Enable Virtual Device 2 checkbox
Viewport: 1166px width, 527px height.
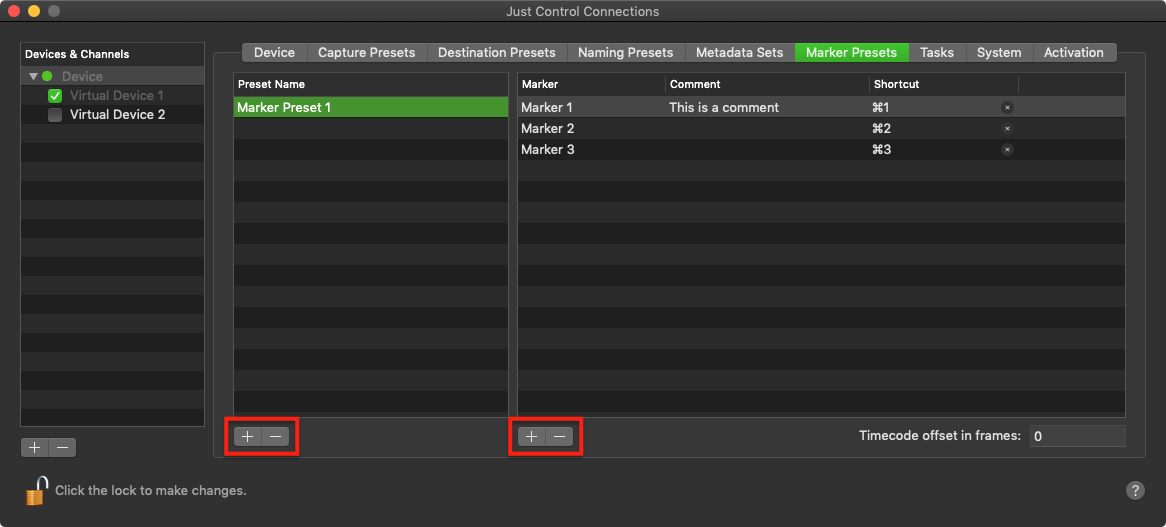54,114
